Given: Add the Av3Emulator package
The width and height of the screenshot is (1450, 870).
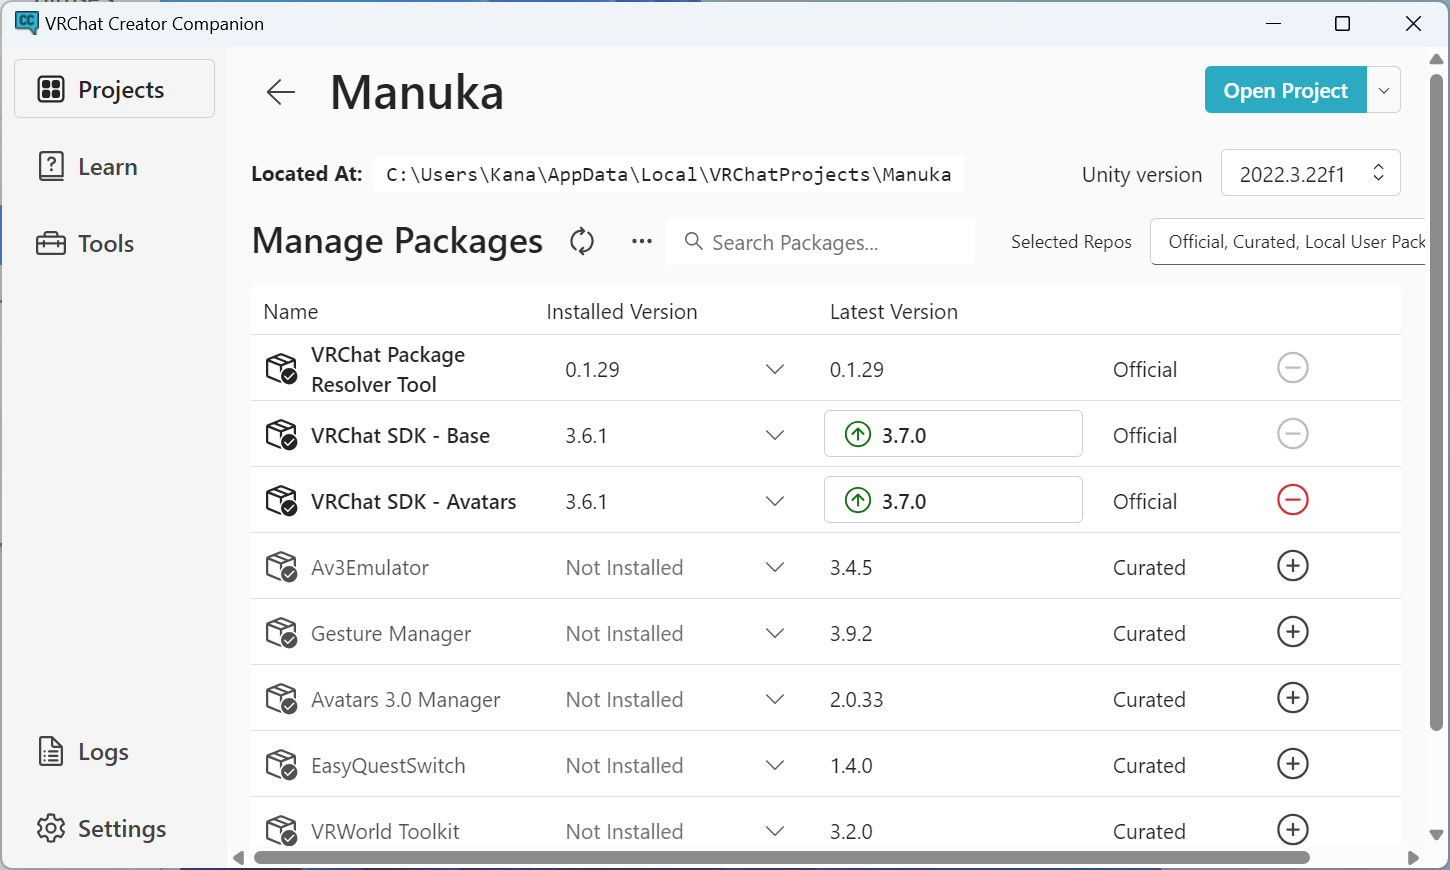Looking at the screenshot, I should (x=1293, y=566).
